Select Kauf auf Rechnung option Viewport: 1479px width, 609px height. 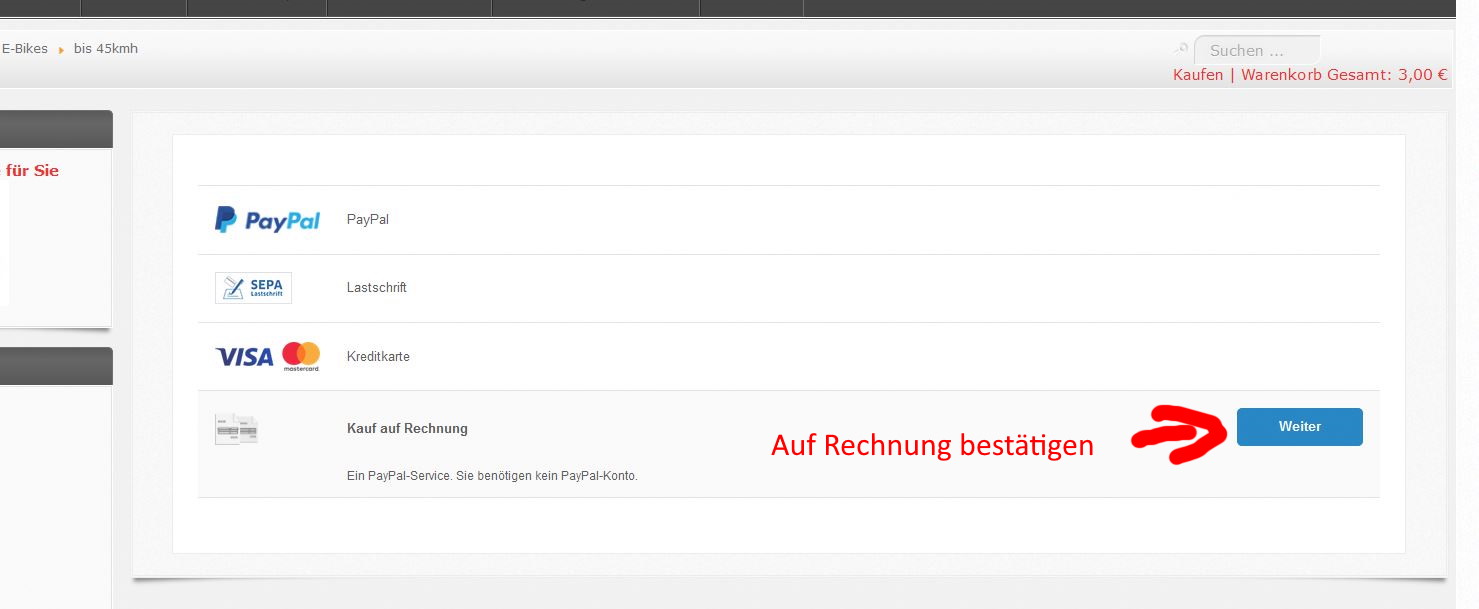[407, 429]
